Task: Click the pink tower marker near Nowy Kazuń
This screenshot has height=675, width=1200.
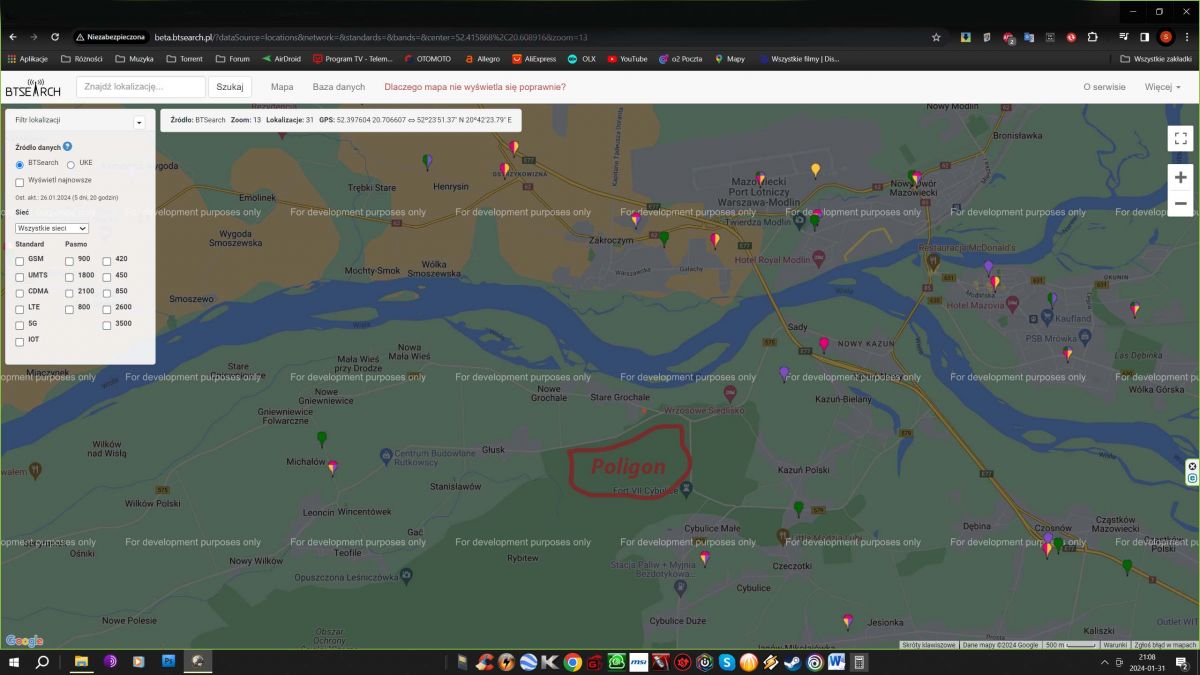Action: pos(824,345)
